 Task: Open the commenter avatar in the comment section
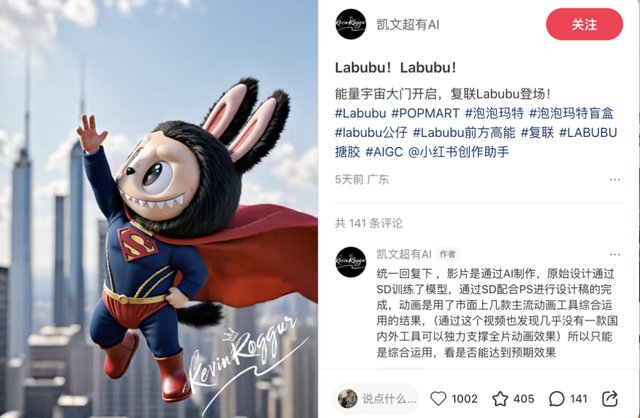(x=351, y=262)
